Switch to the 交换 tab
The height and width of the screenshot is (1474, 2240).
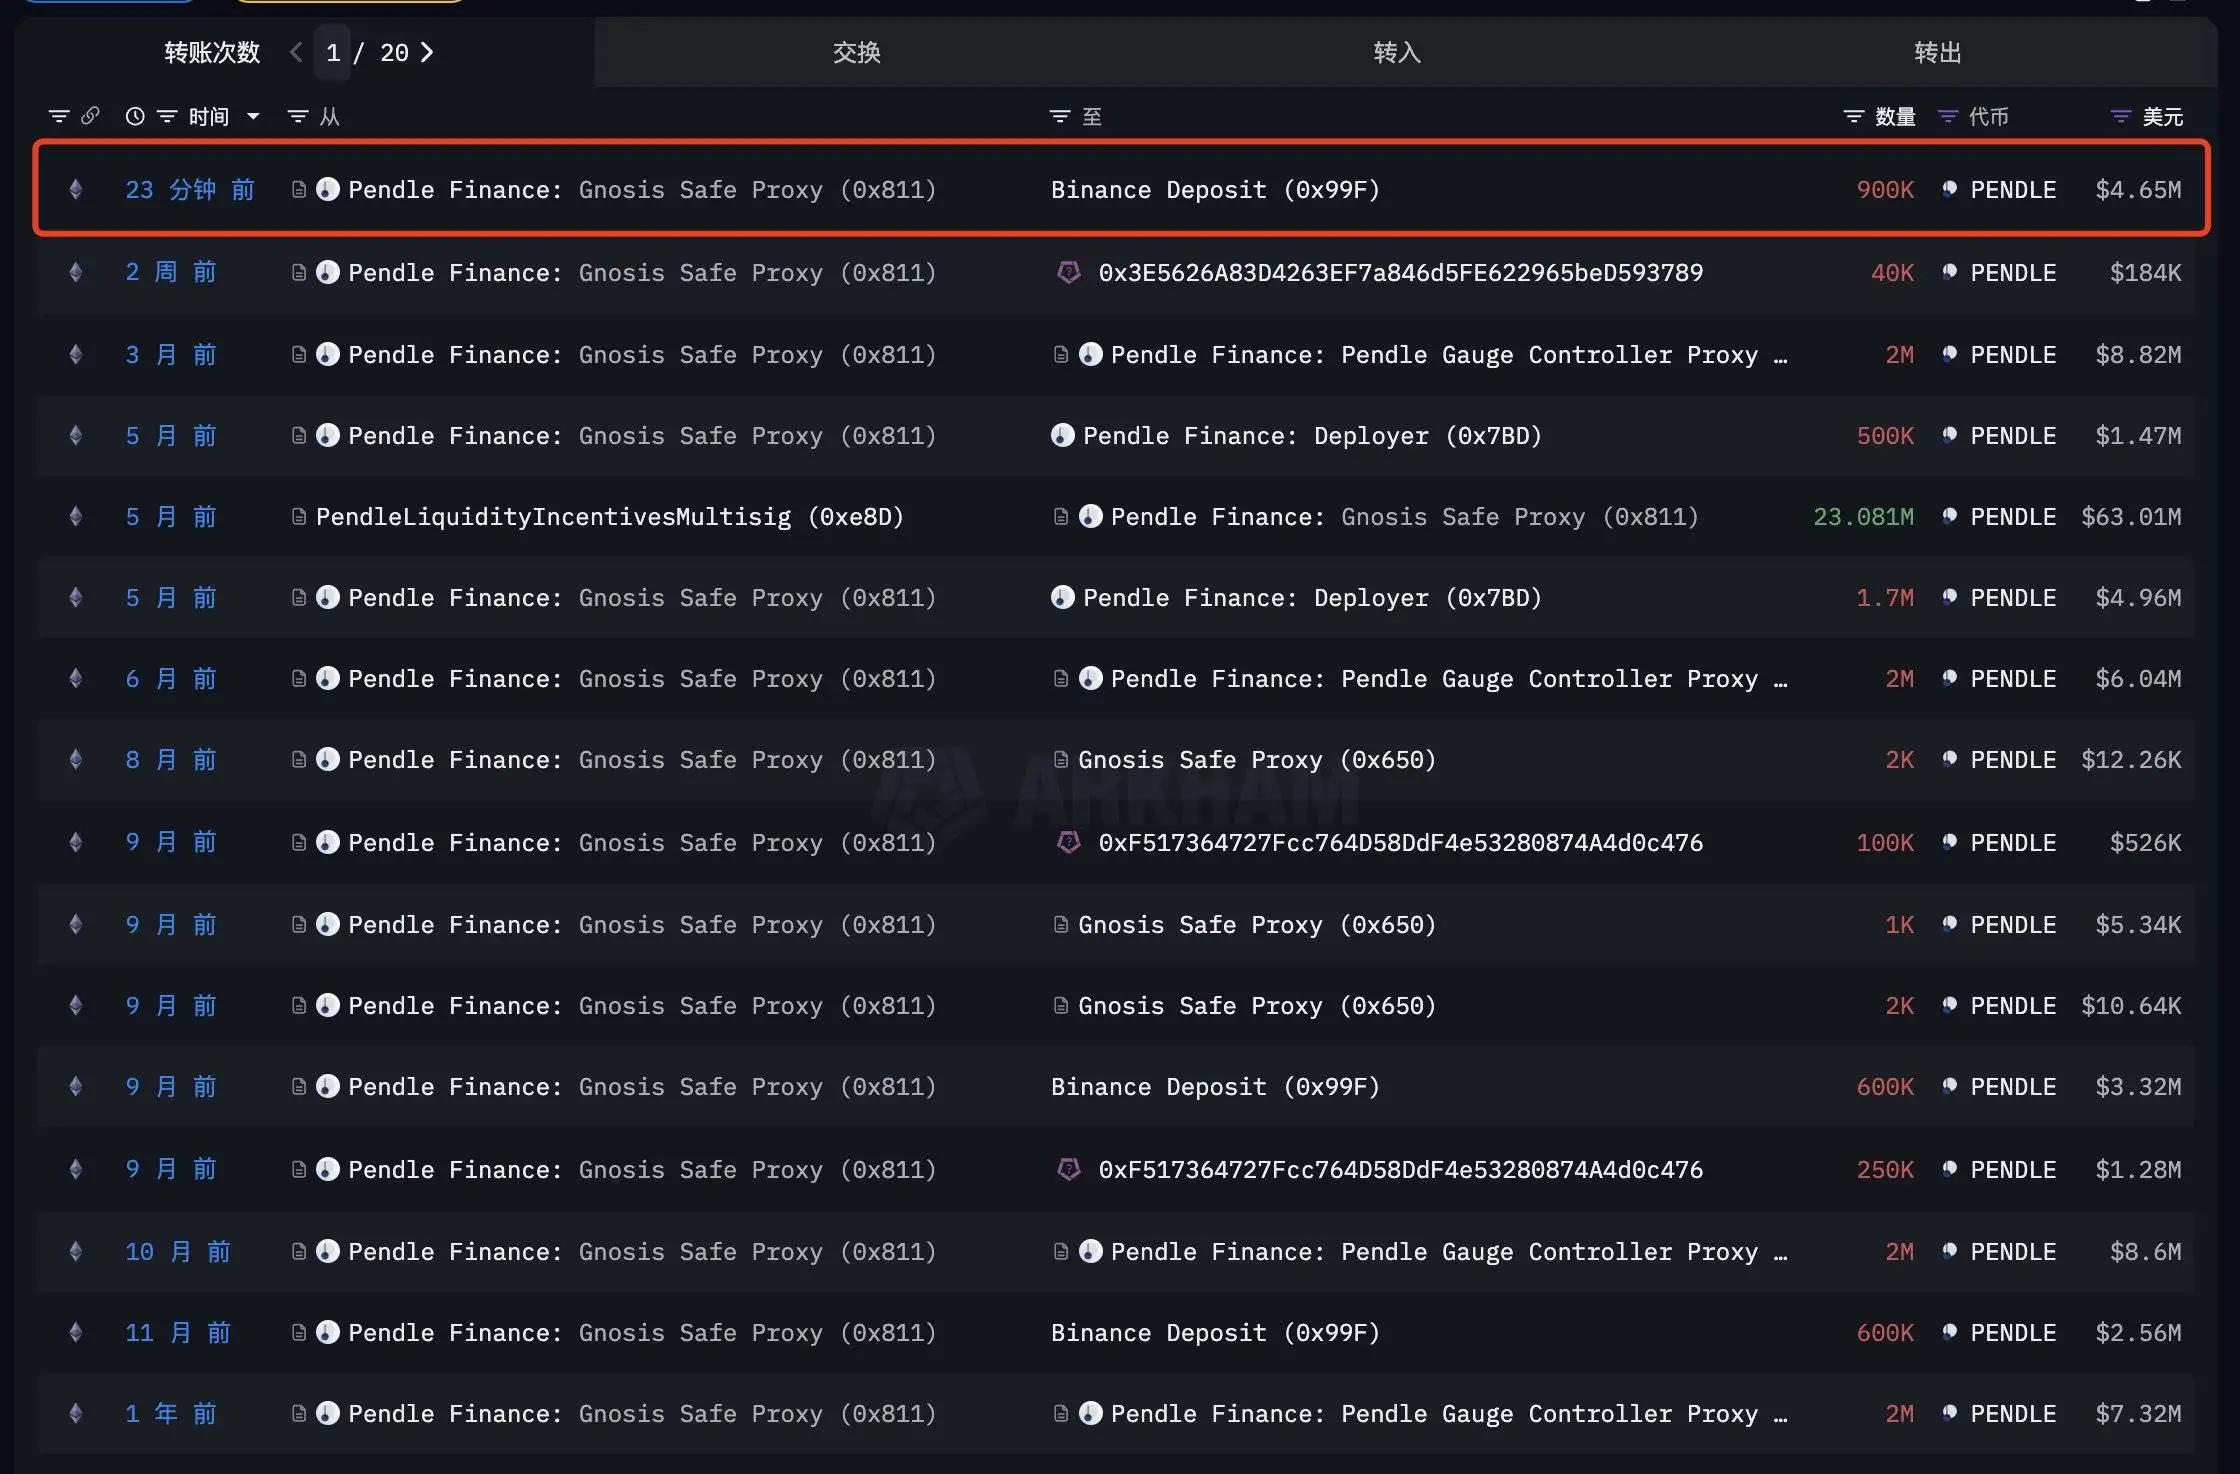click(856, 52)
